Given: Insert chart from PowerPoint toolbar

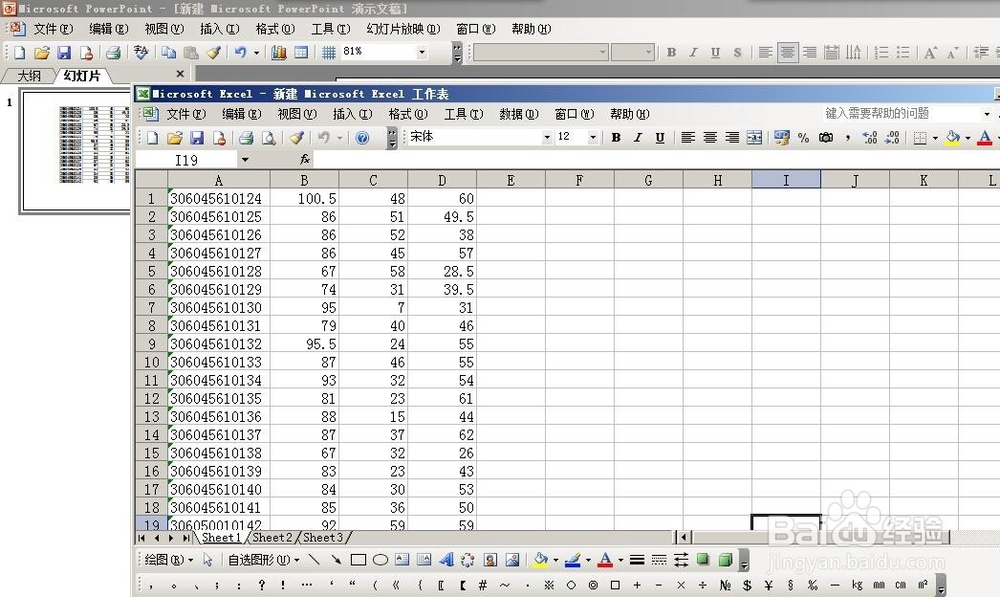Looking at the screenshot, I should pyautogui.click(x=279, y=52).
